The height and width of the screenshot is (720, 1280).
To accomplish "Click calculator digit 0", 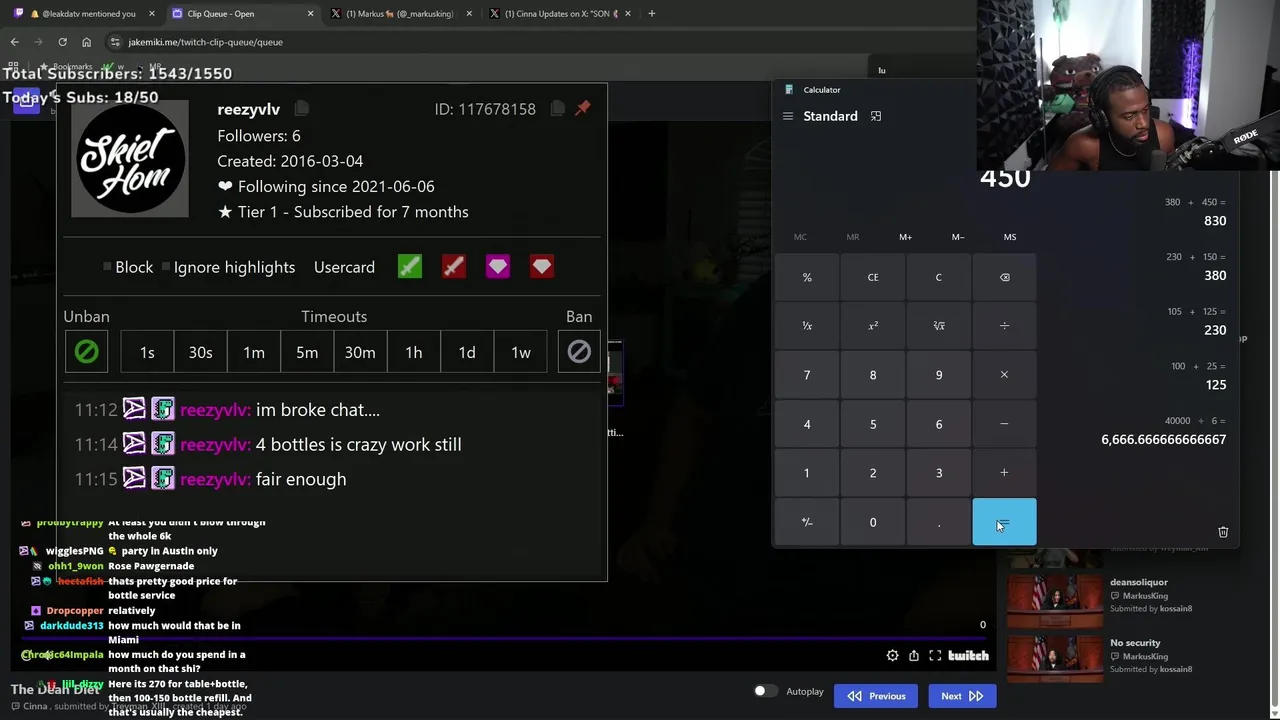I will pos(873,522).
